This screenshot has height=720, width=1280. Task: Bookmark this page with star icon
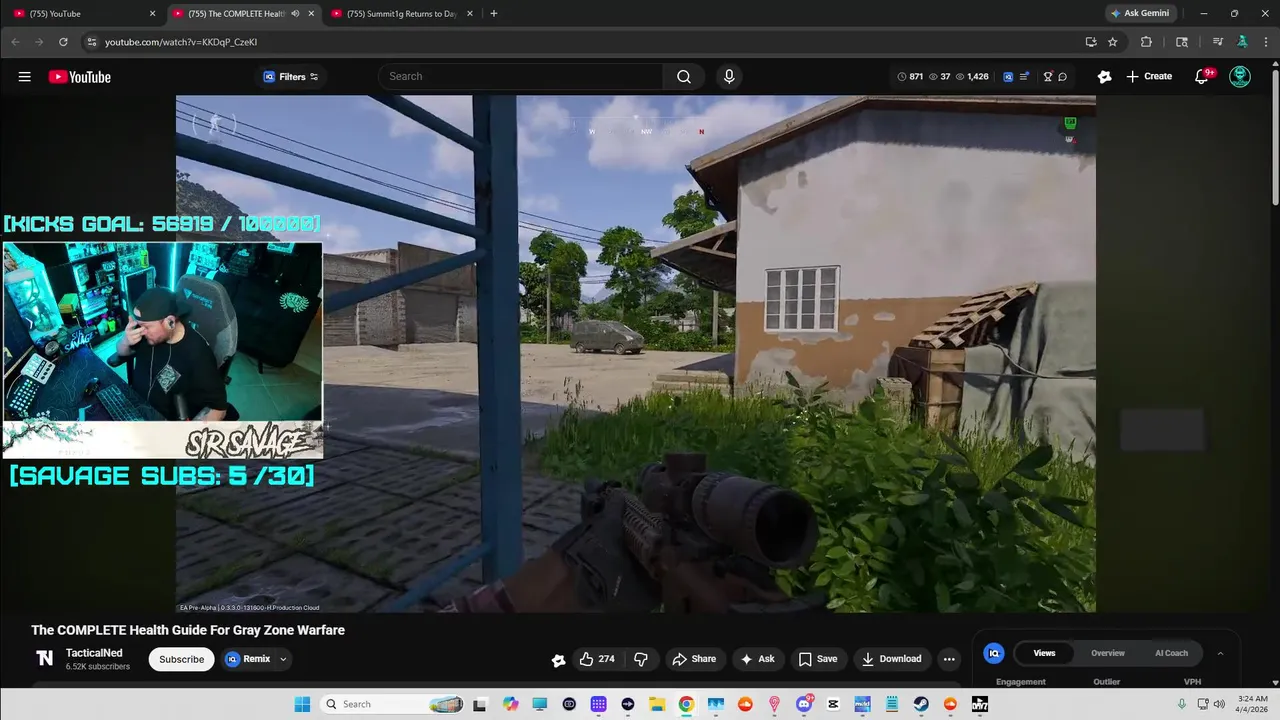(x=1113, y=42)
